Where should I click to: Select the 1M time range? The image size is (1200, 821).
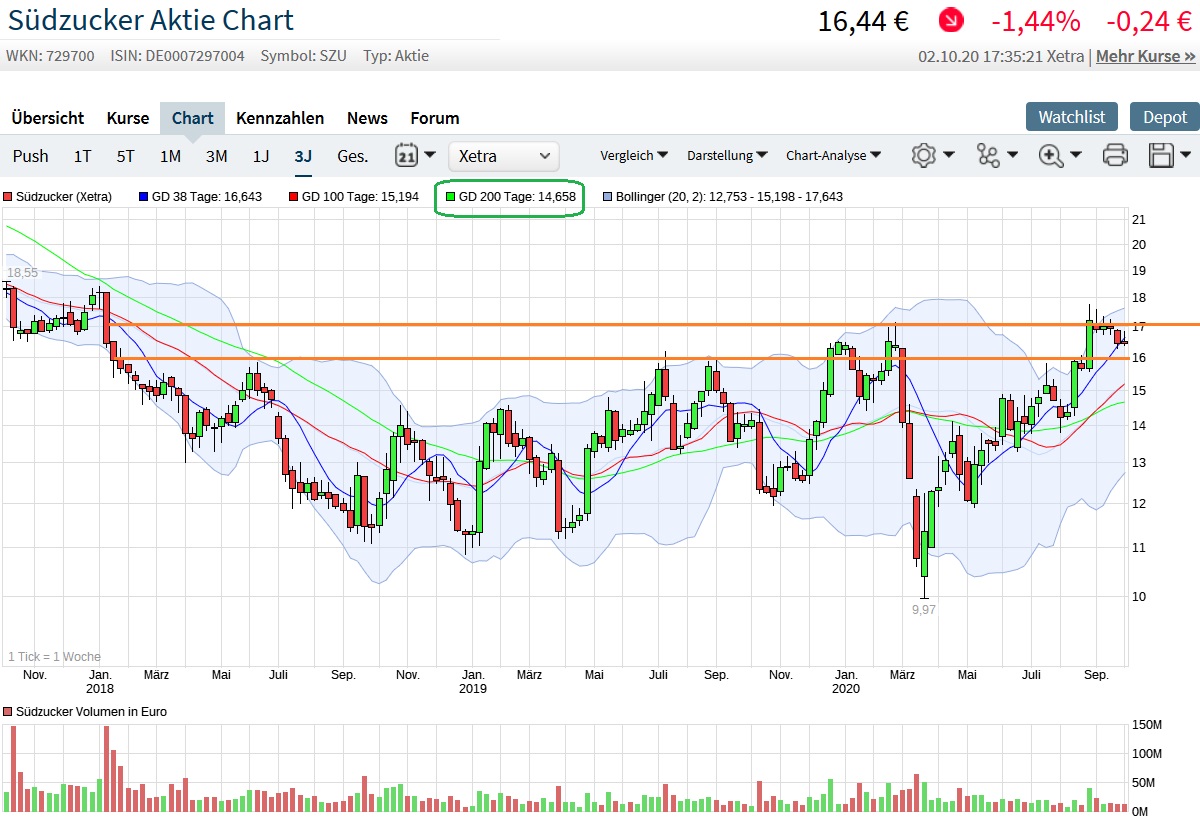[x=170, y=156]
